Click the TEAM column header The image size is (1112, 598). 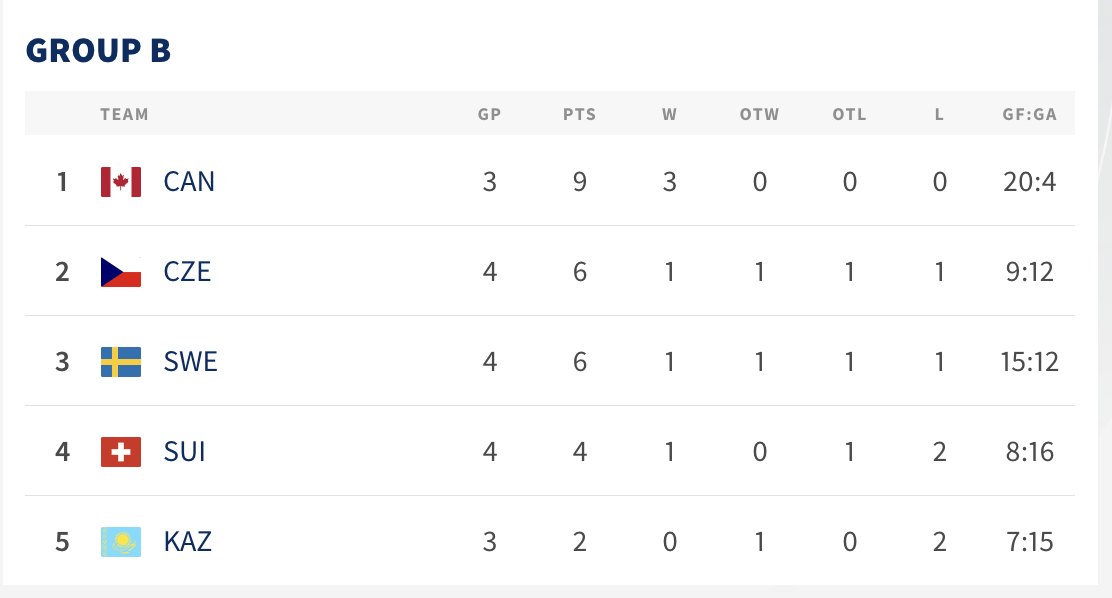click(x=124, y=114)
